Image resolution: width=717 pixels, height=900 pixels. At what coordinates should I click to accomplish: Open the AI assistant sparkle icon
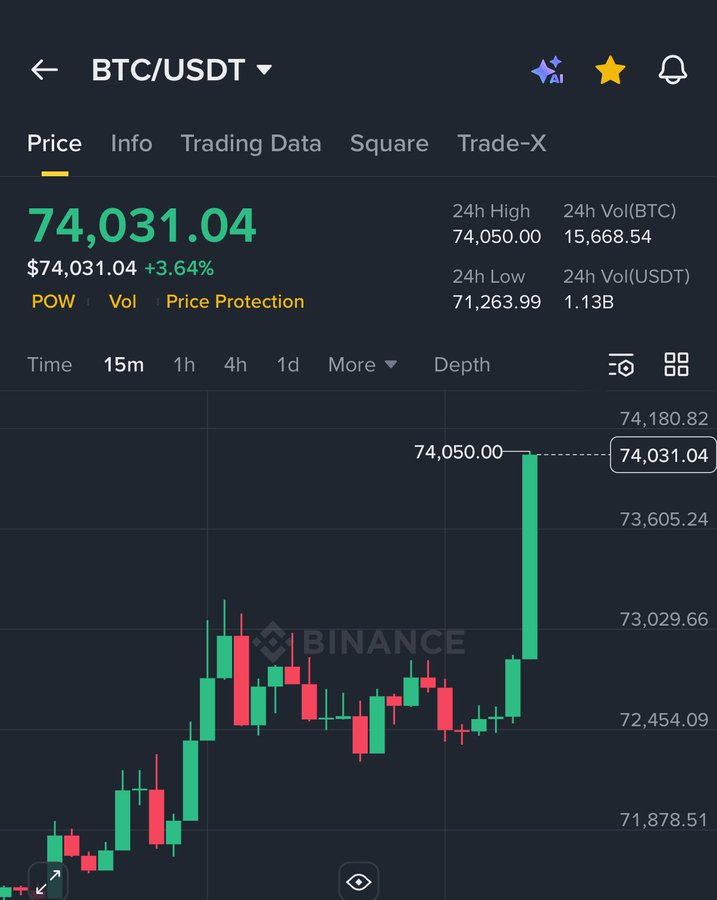[x=547, y=70]
